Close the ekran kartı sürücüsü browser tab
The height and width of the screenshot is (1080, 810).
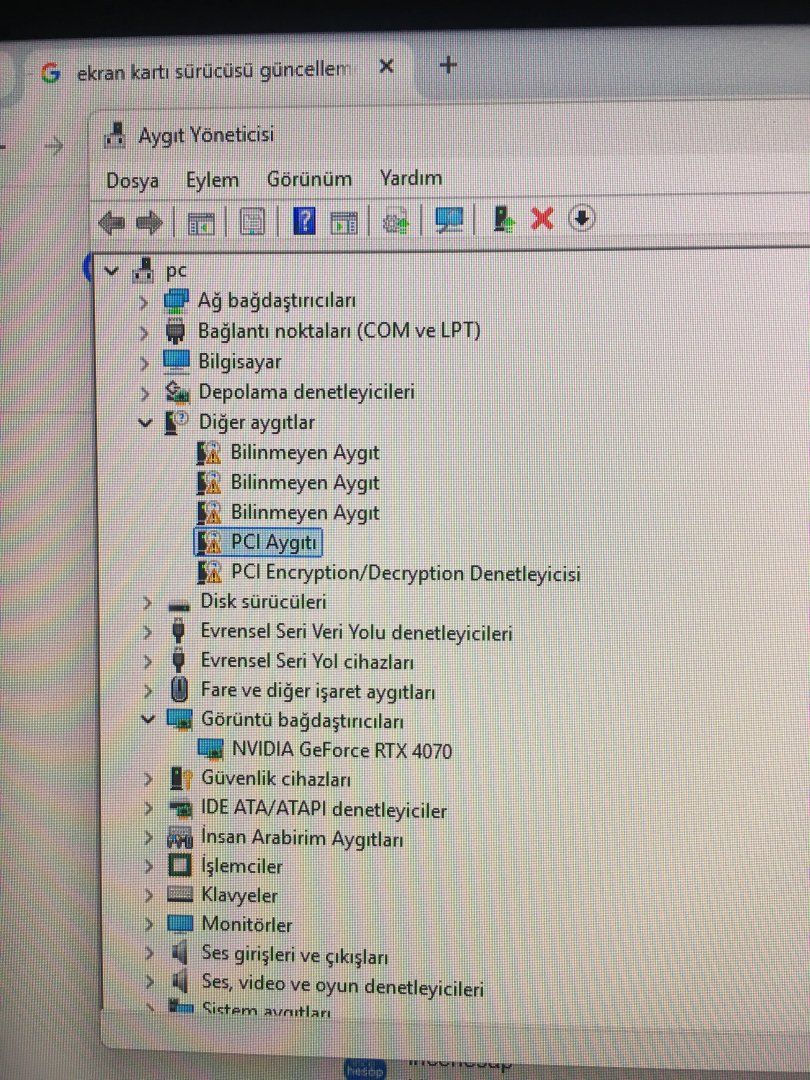coord(387,67)
